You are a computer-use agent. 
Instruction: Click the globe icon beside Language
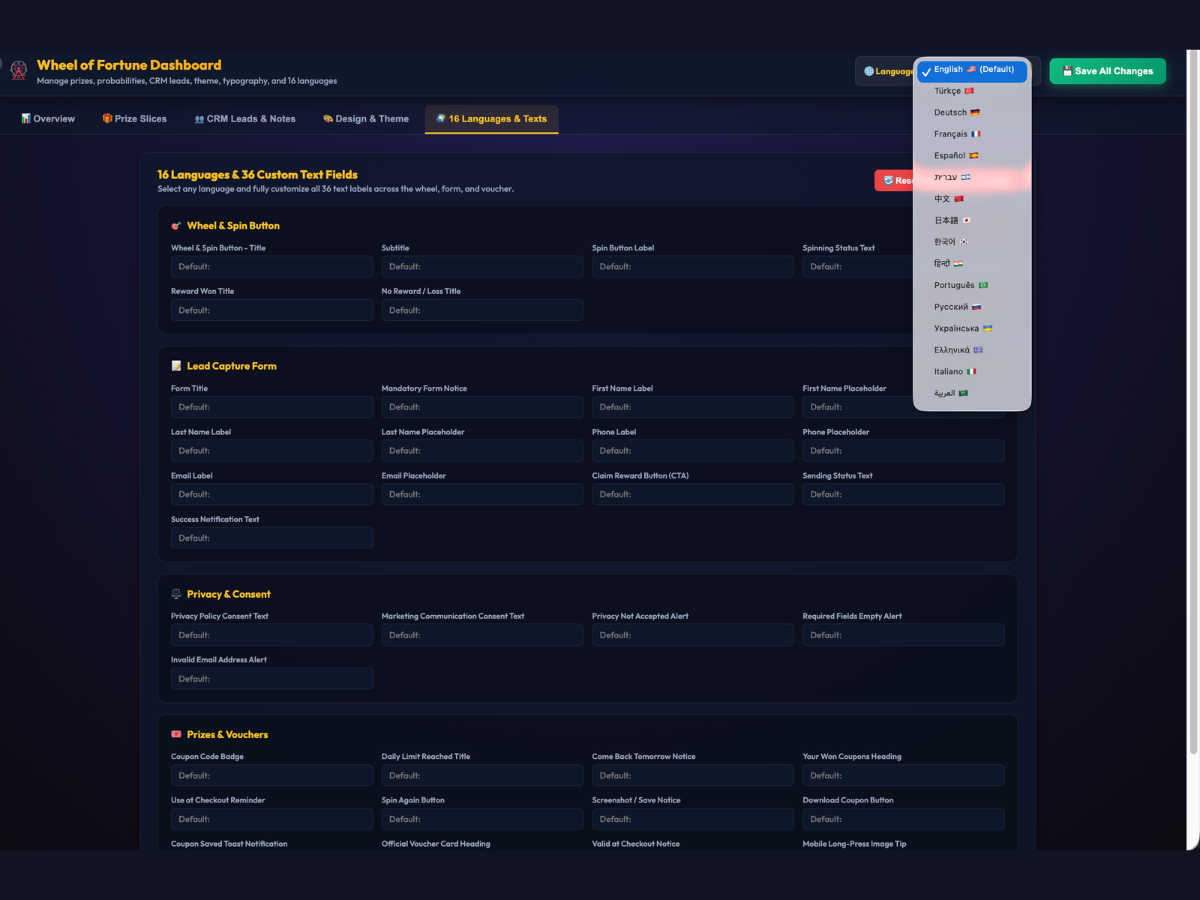868,71
